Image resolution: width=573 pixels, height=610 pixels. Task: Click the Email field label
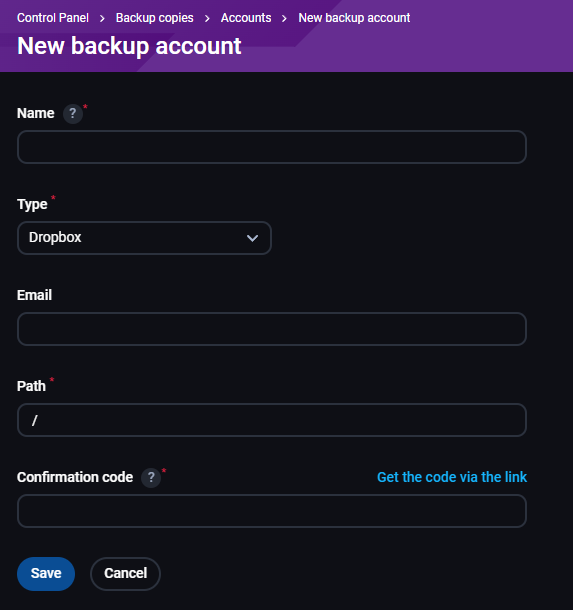pos(34,295)
